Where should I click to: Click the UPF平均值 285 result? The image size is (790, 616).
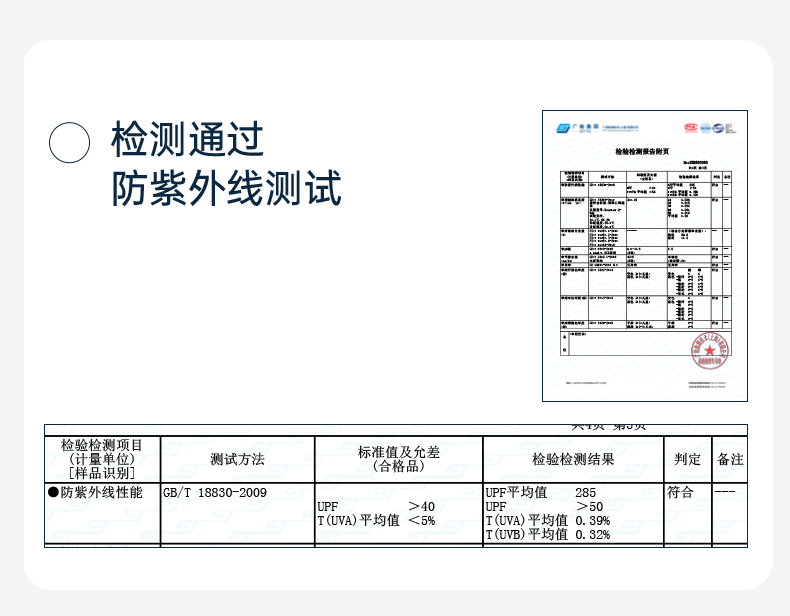(541, 492)
